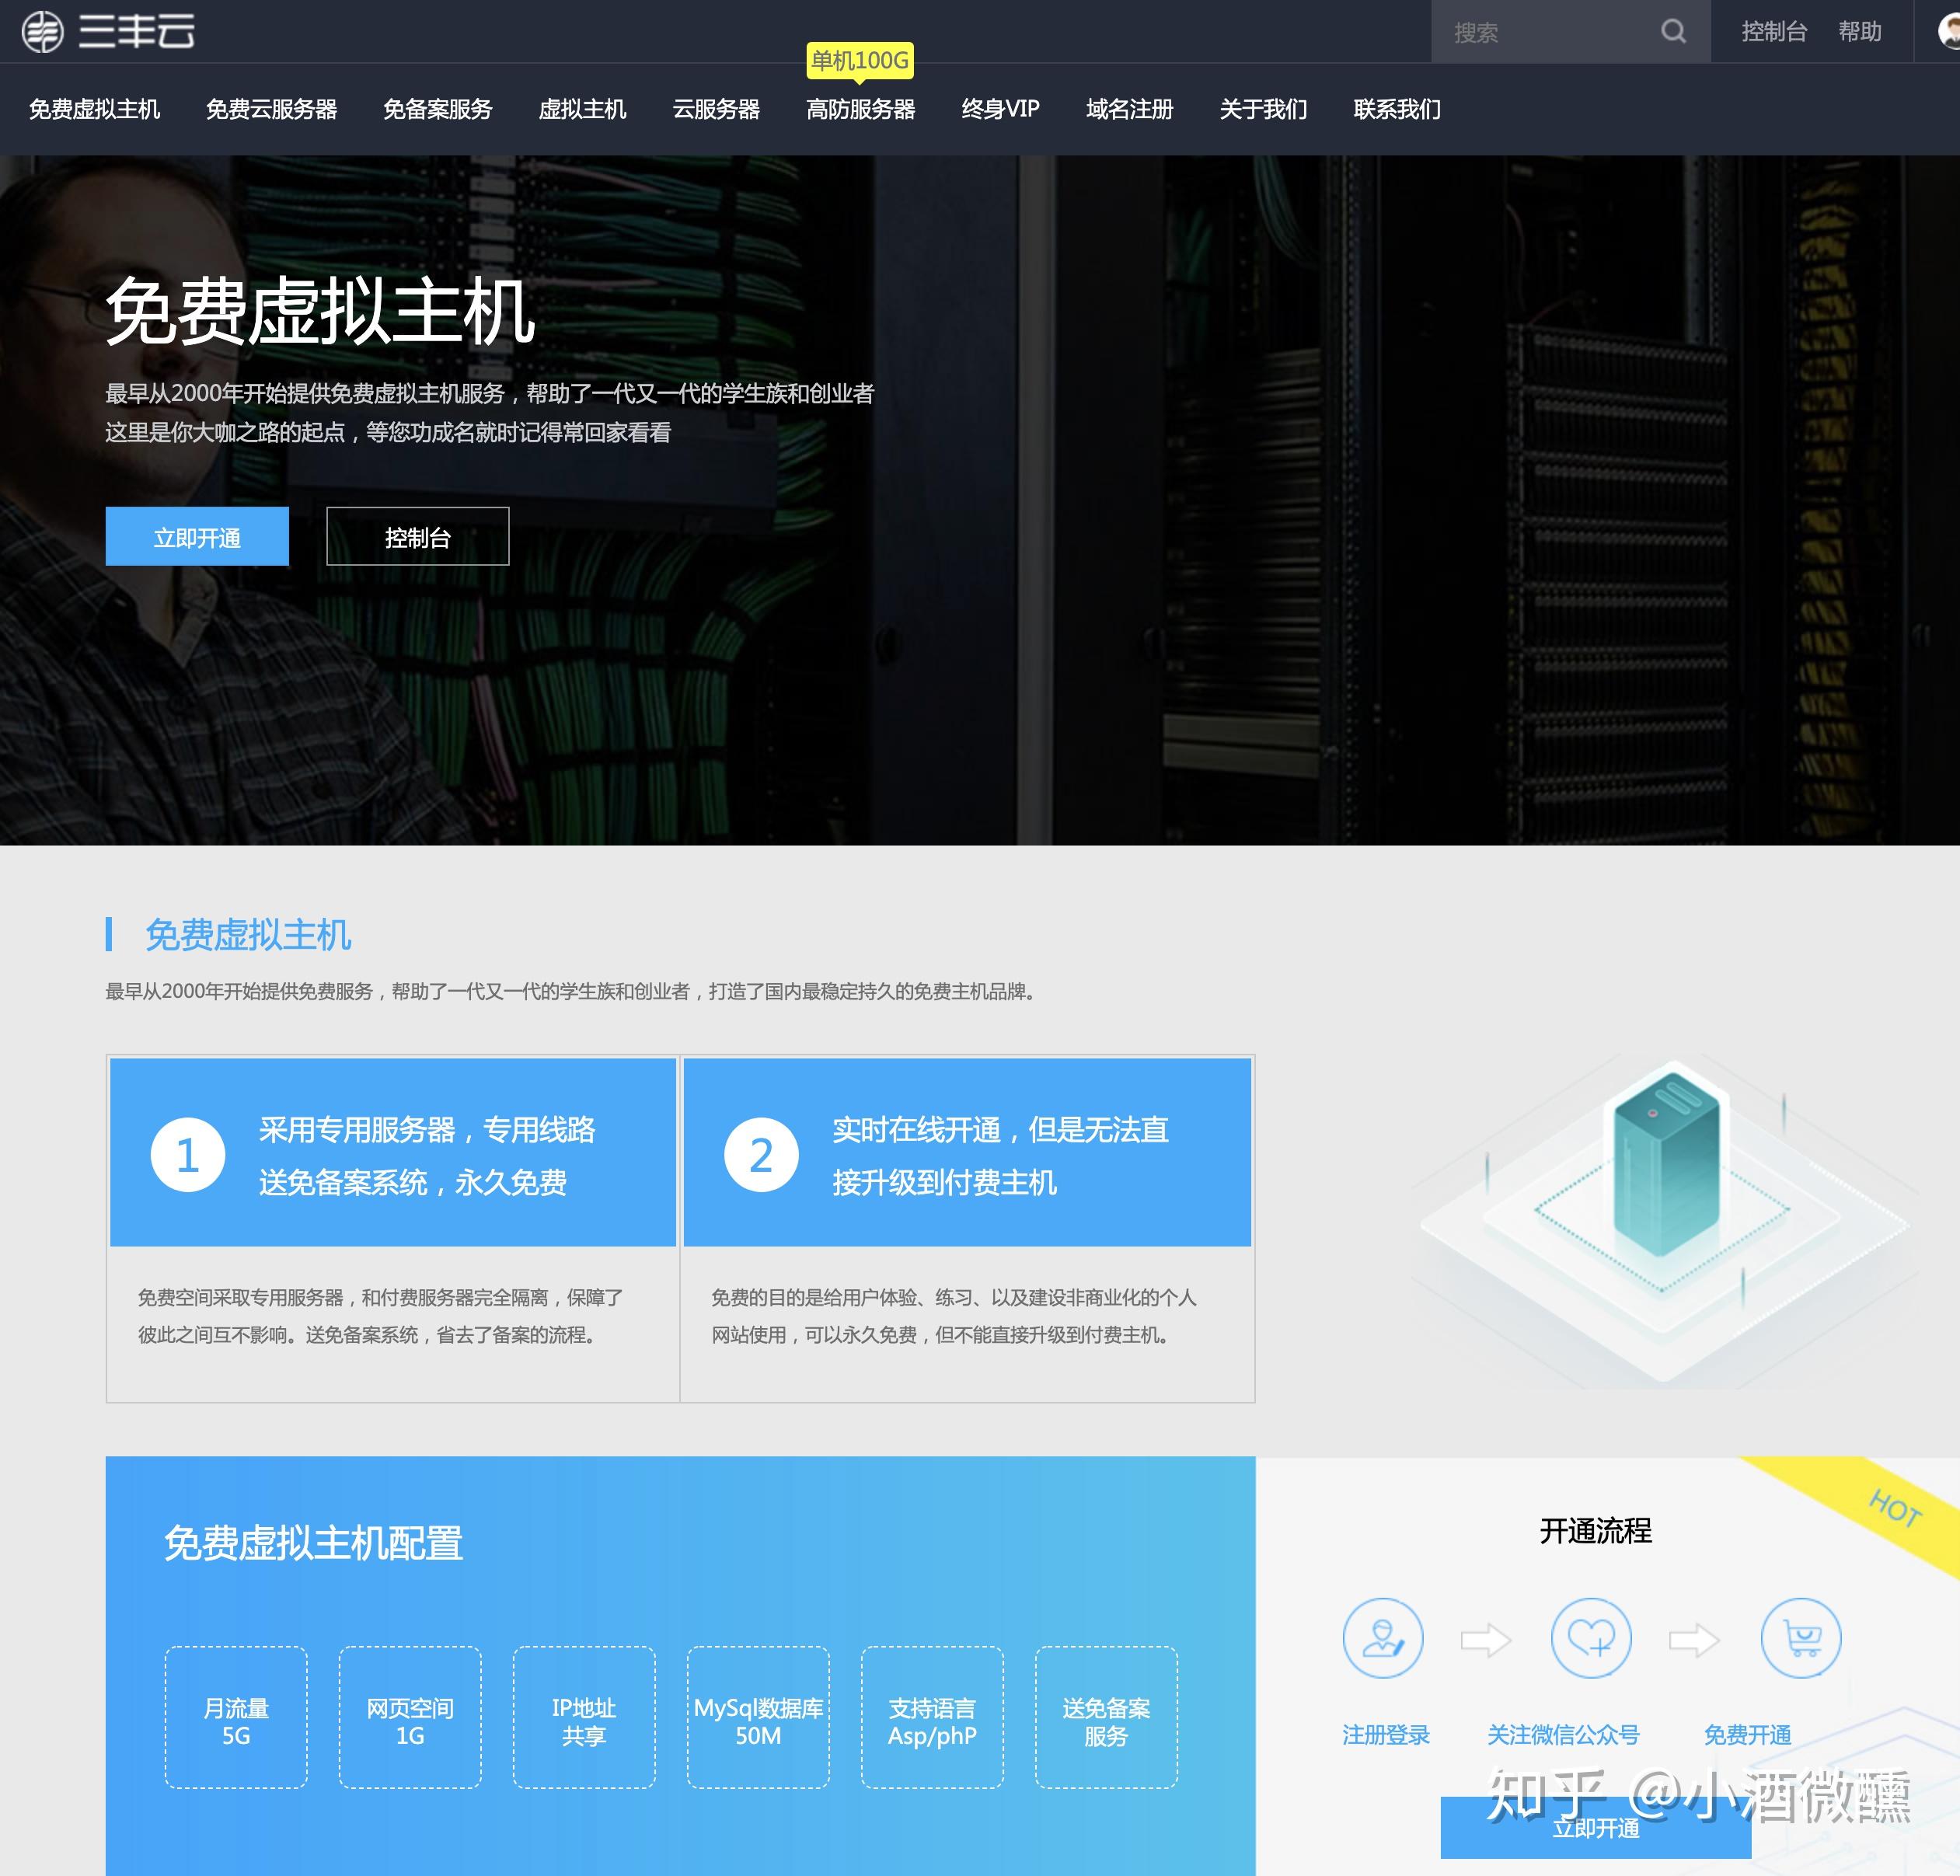Click the 关注微信公众号 heart icon
This screenshot has width=1960, height=1876.
tap(1591, 1638)
